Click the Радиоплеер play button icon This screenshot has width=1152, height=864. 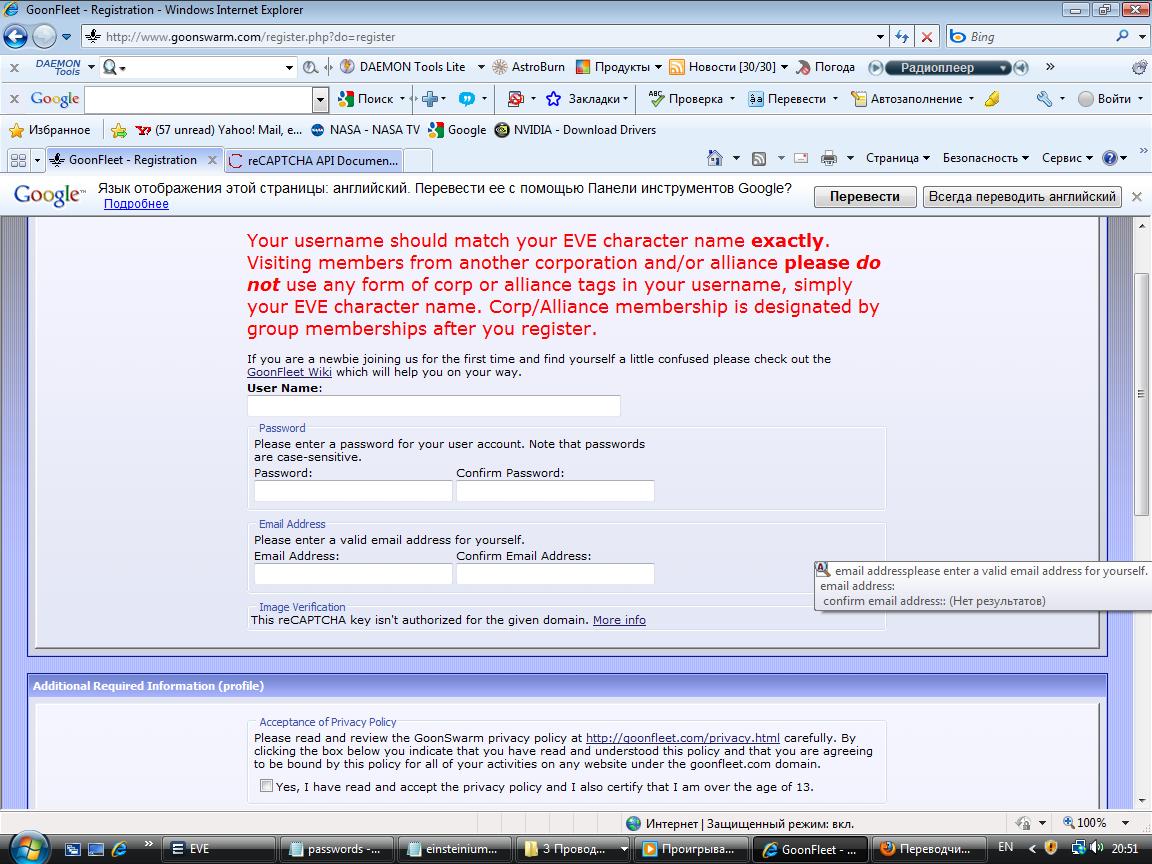point(875,68)
